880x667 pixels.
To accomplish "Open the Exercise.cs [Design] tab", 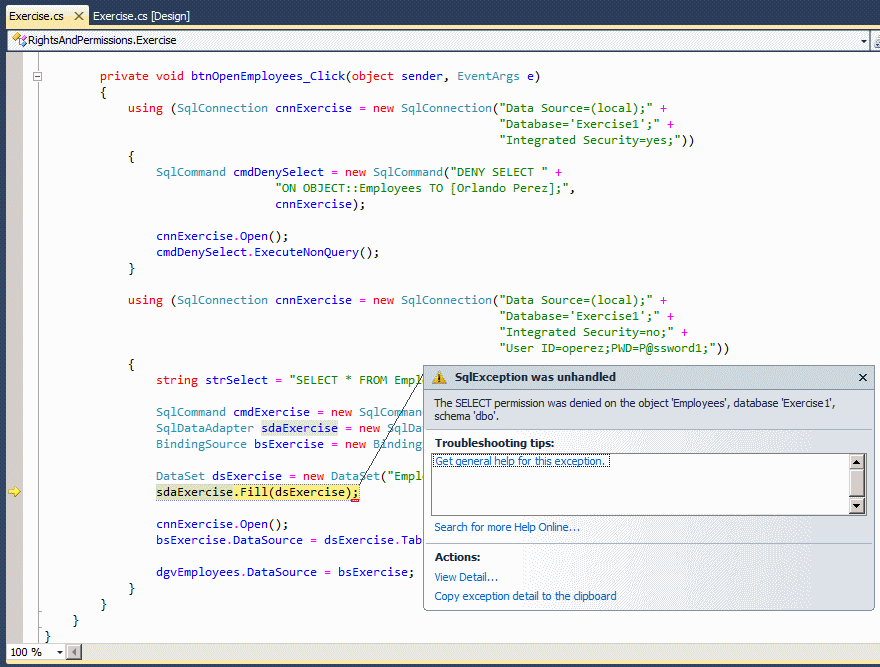I will (x=141, y=16).
